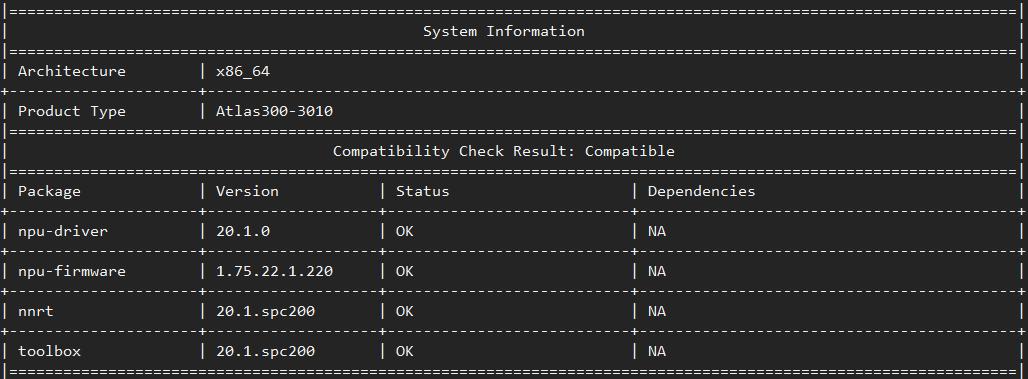Click the 'npu-firmware' package name
The width and height of the screenshot is (1028, 379).
click(x=71, y=271)
